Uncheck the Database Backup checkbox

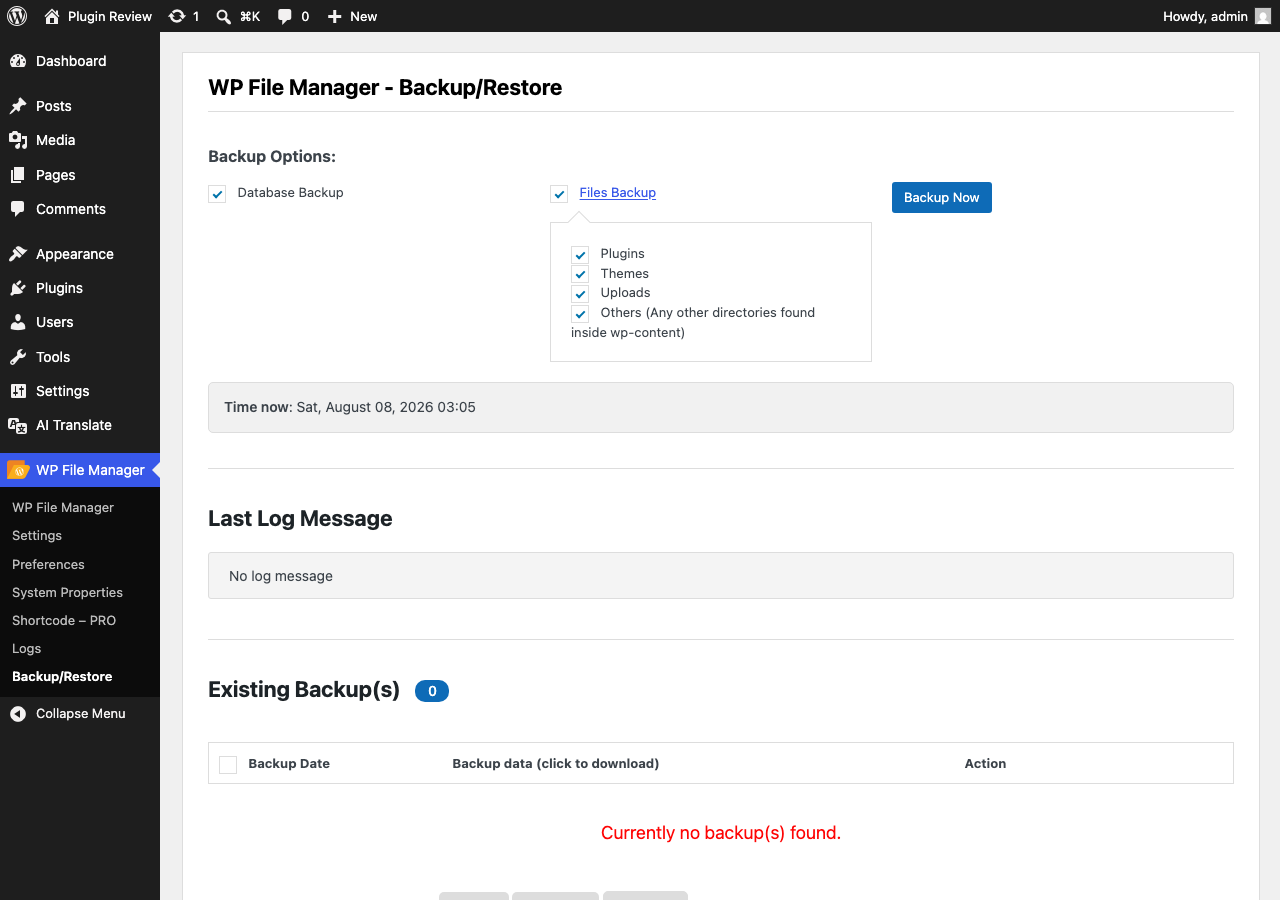[x=217, y=194]
